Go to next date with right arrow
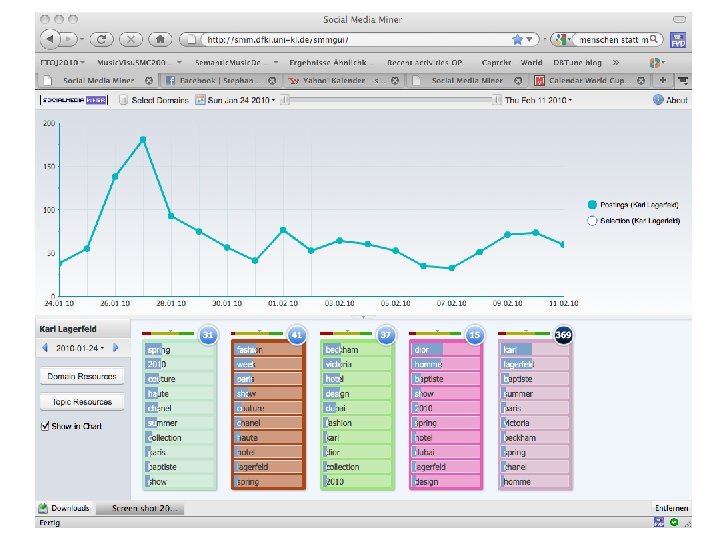720x540 pixels. (x=116, y=348)
